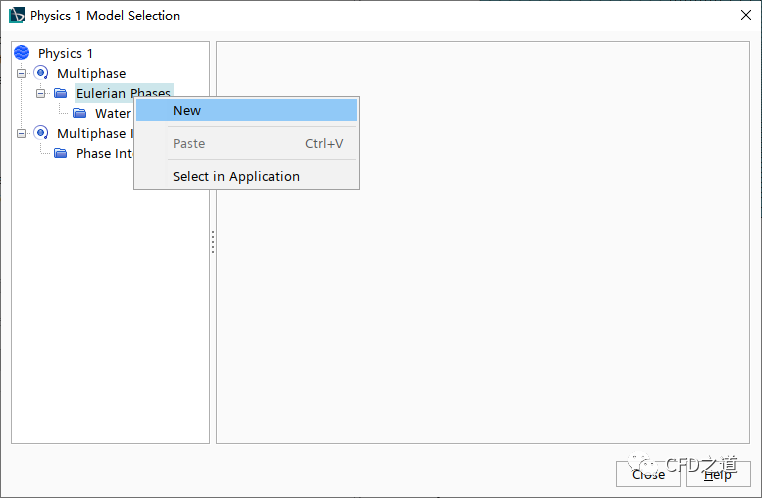Click the first Multiphase model icon
762x498 pixels.
click(41, 73)
